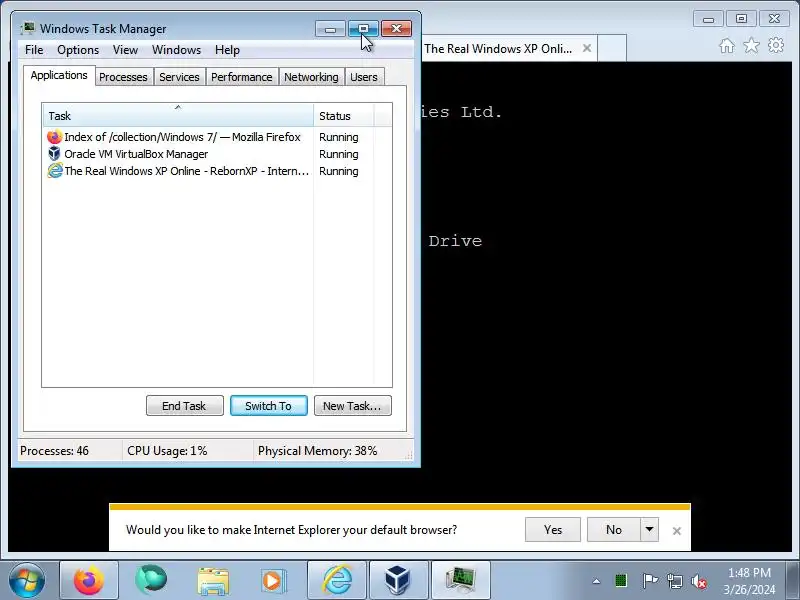Image resolution: width=800 pixels, height=600 pixels.
Task: Click the New Task... button
Action: pyautogui.click(x=353, y=406)
